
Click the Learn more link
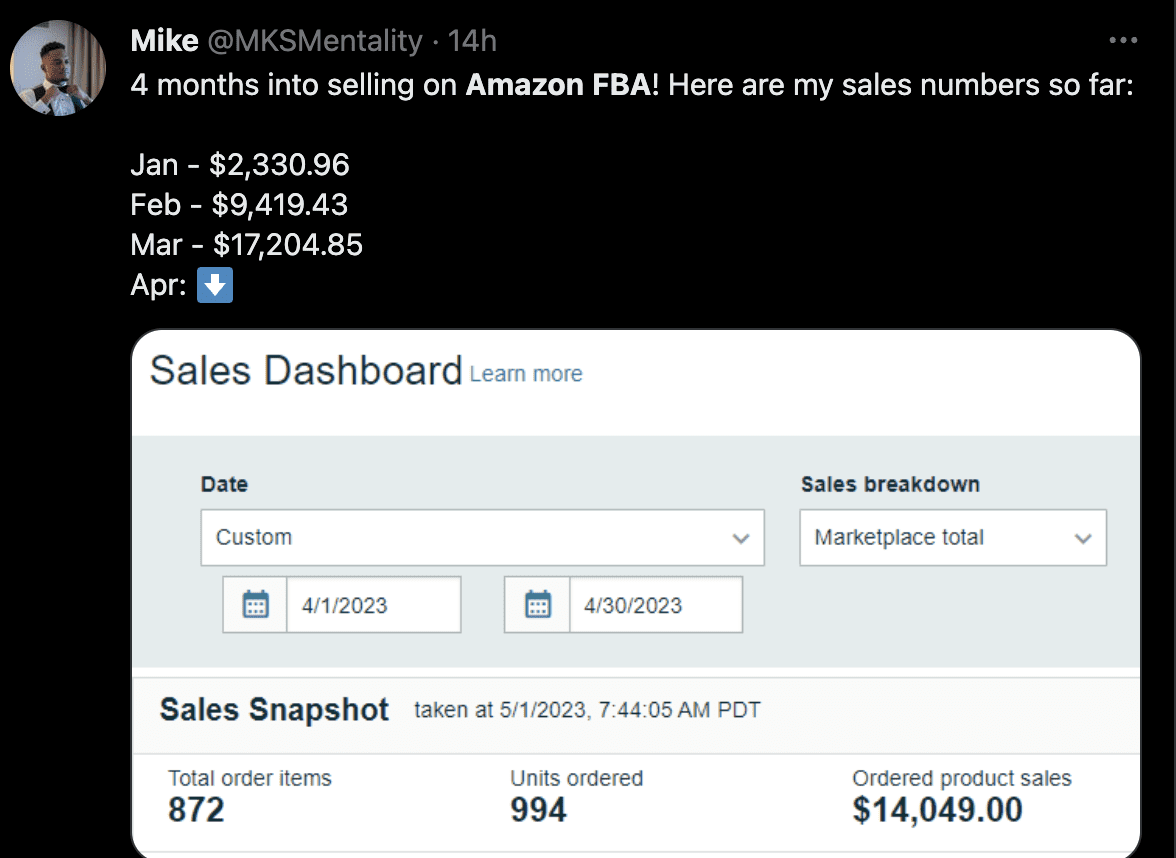526,374
